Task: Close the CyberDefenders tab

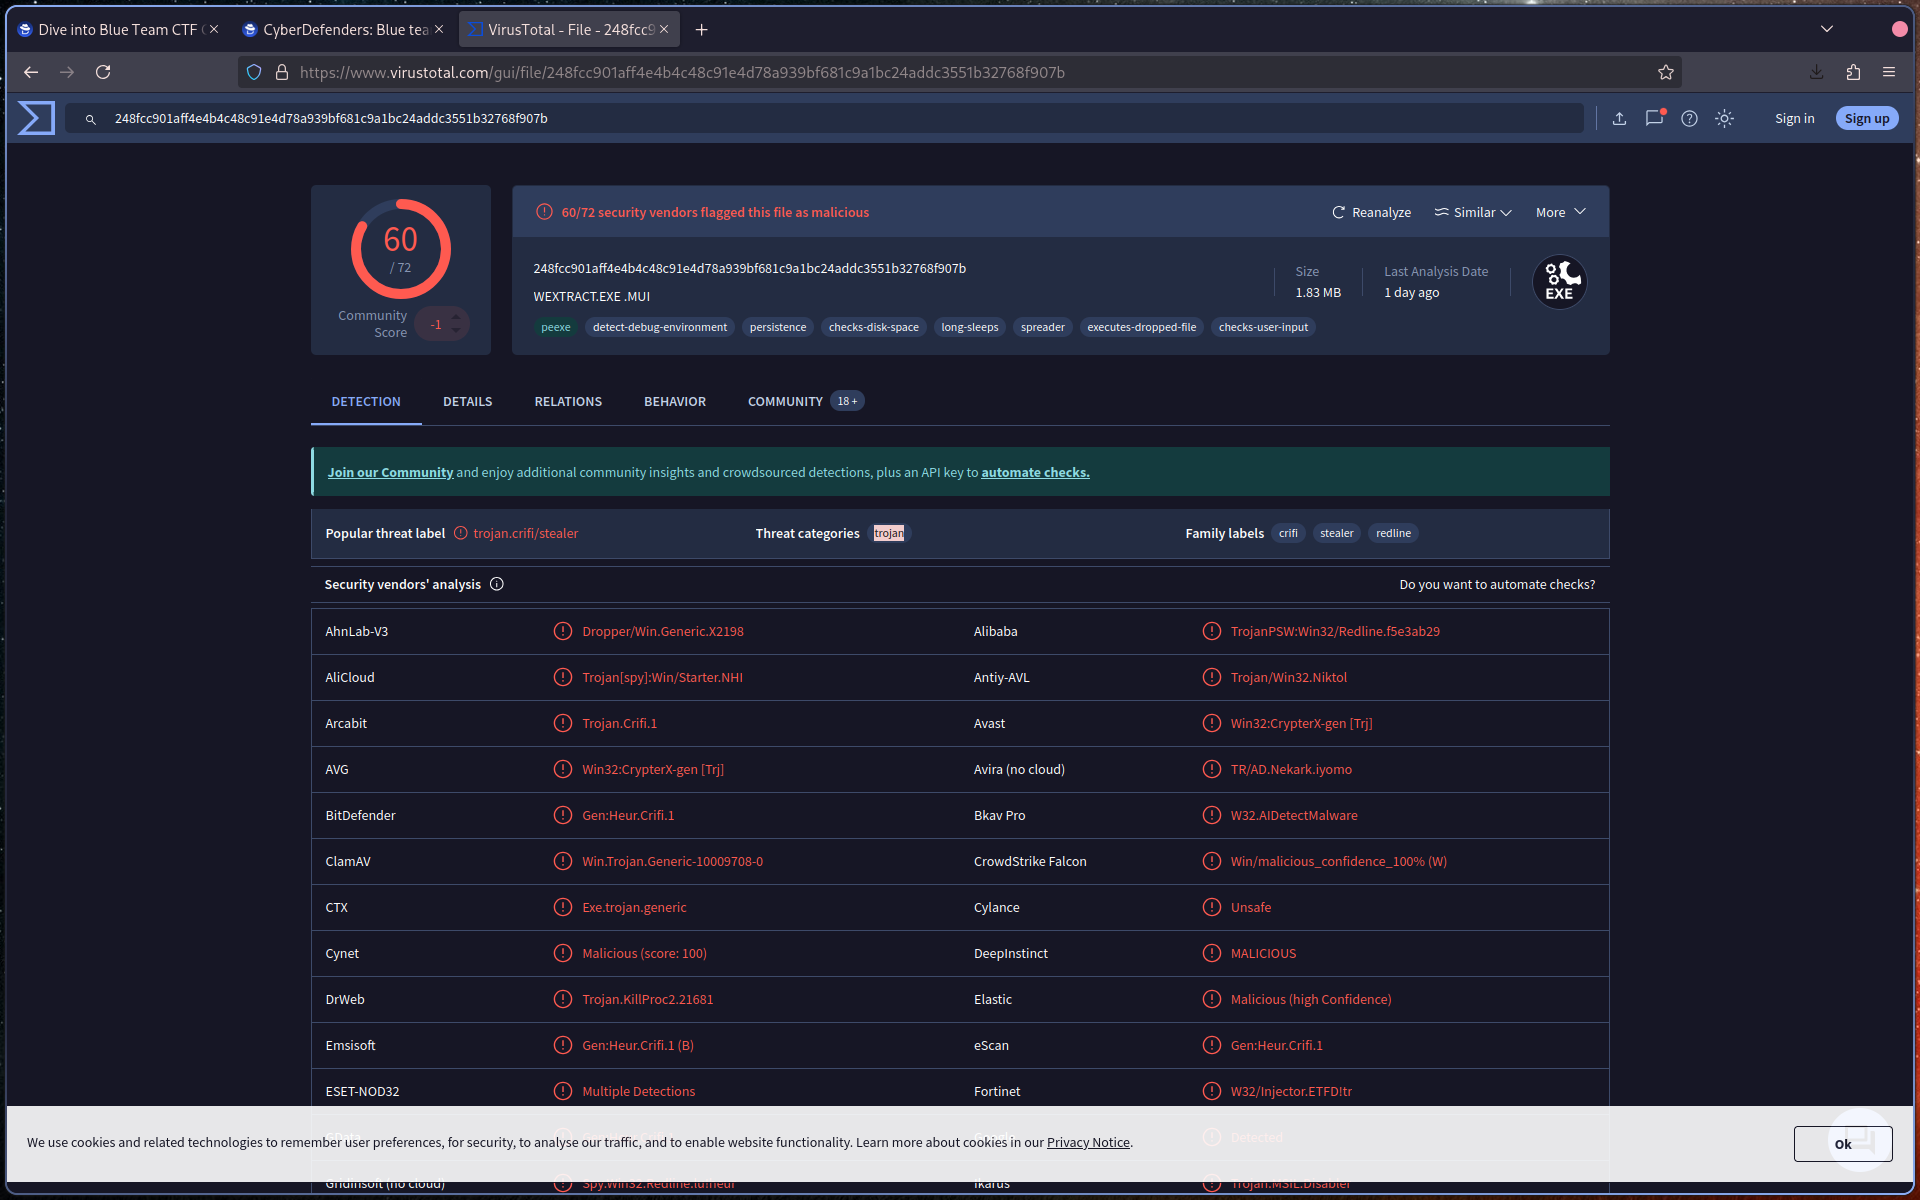Action: click(439, 30)
